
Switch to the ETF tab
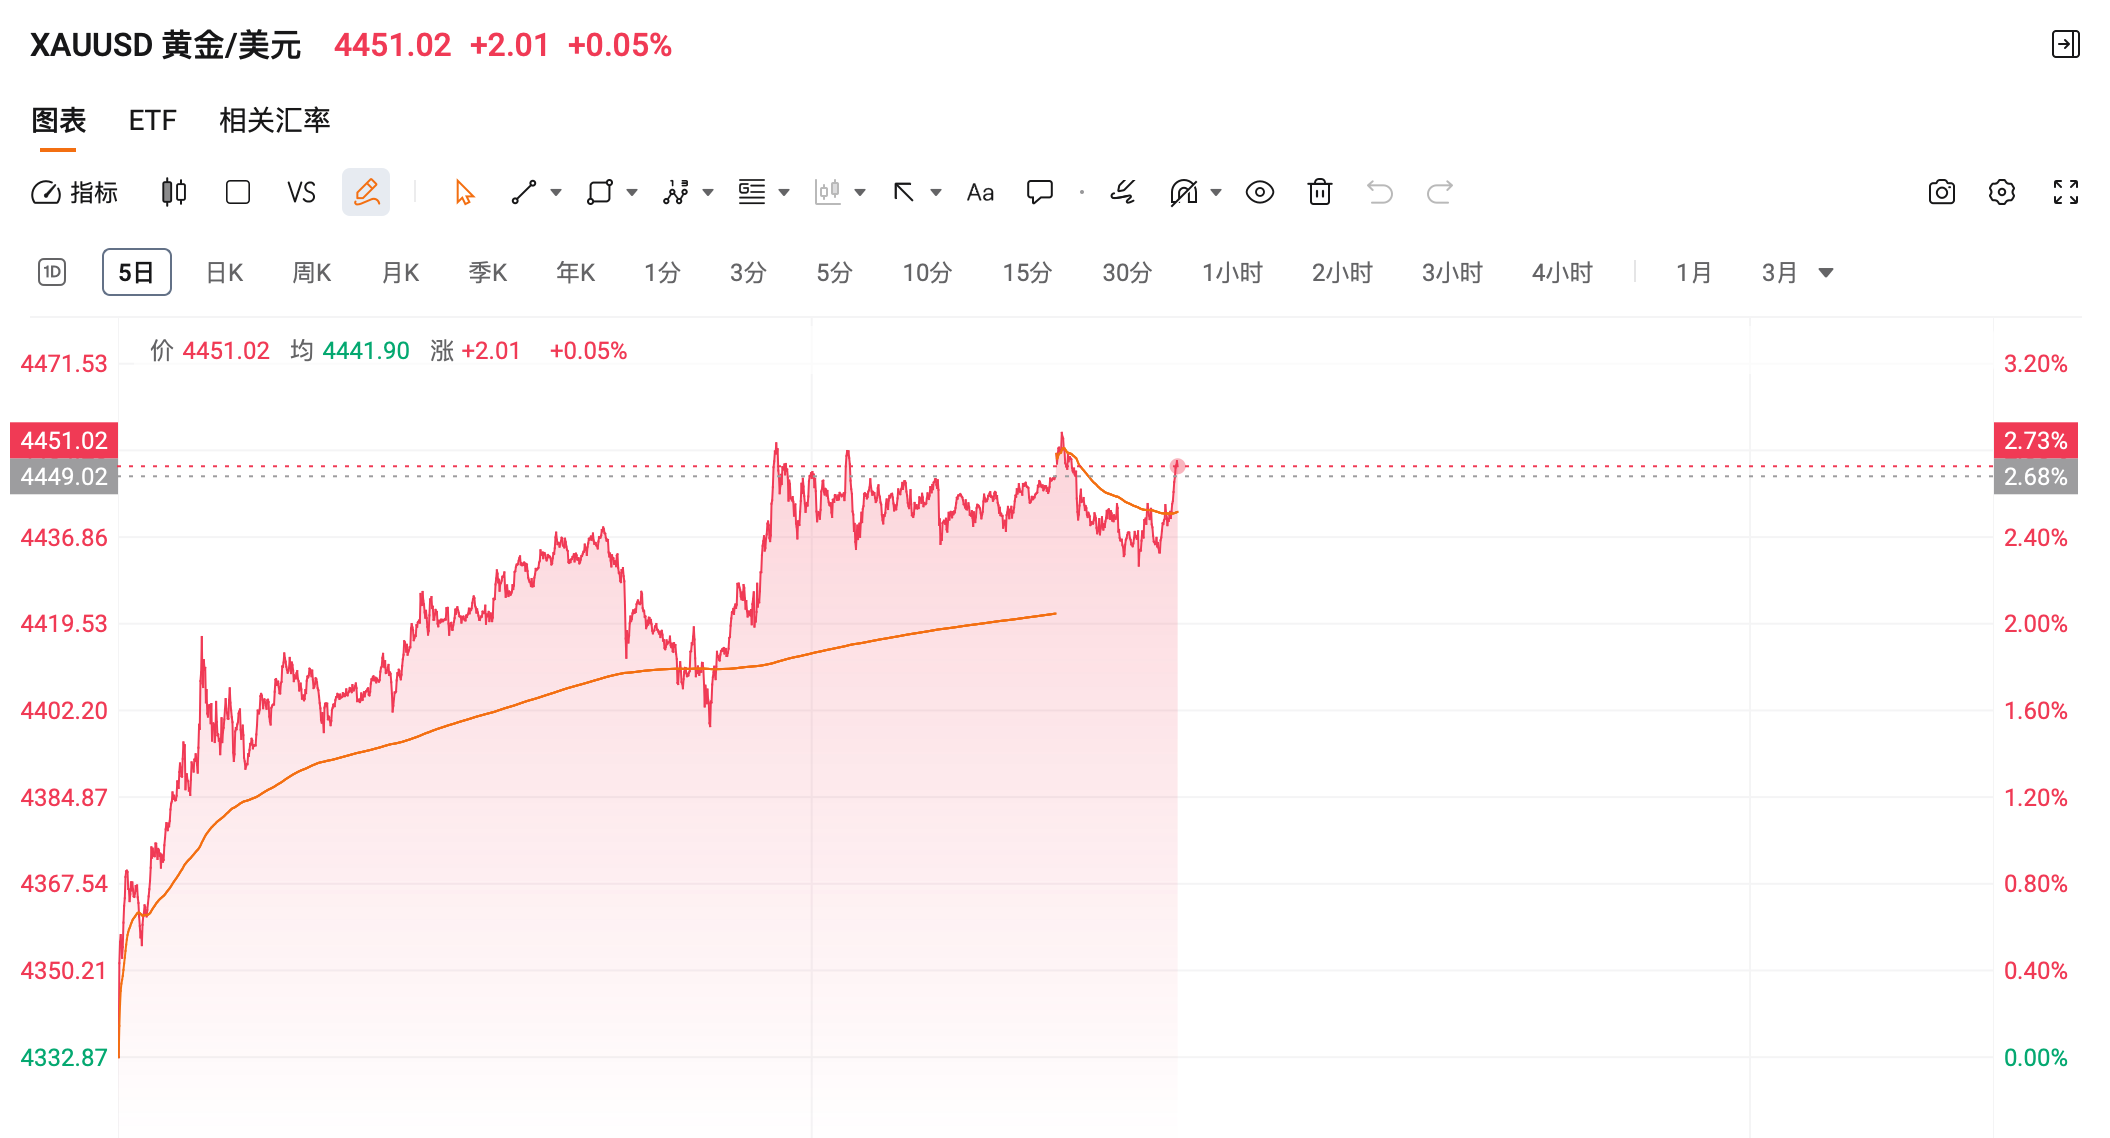pos(151,120)
